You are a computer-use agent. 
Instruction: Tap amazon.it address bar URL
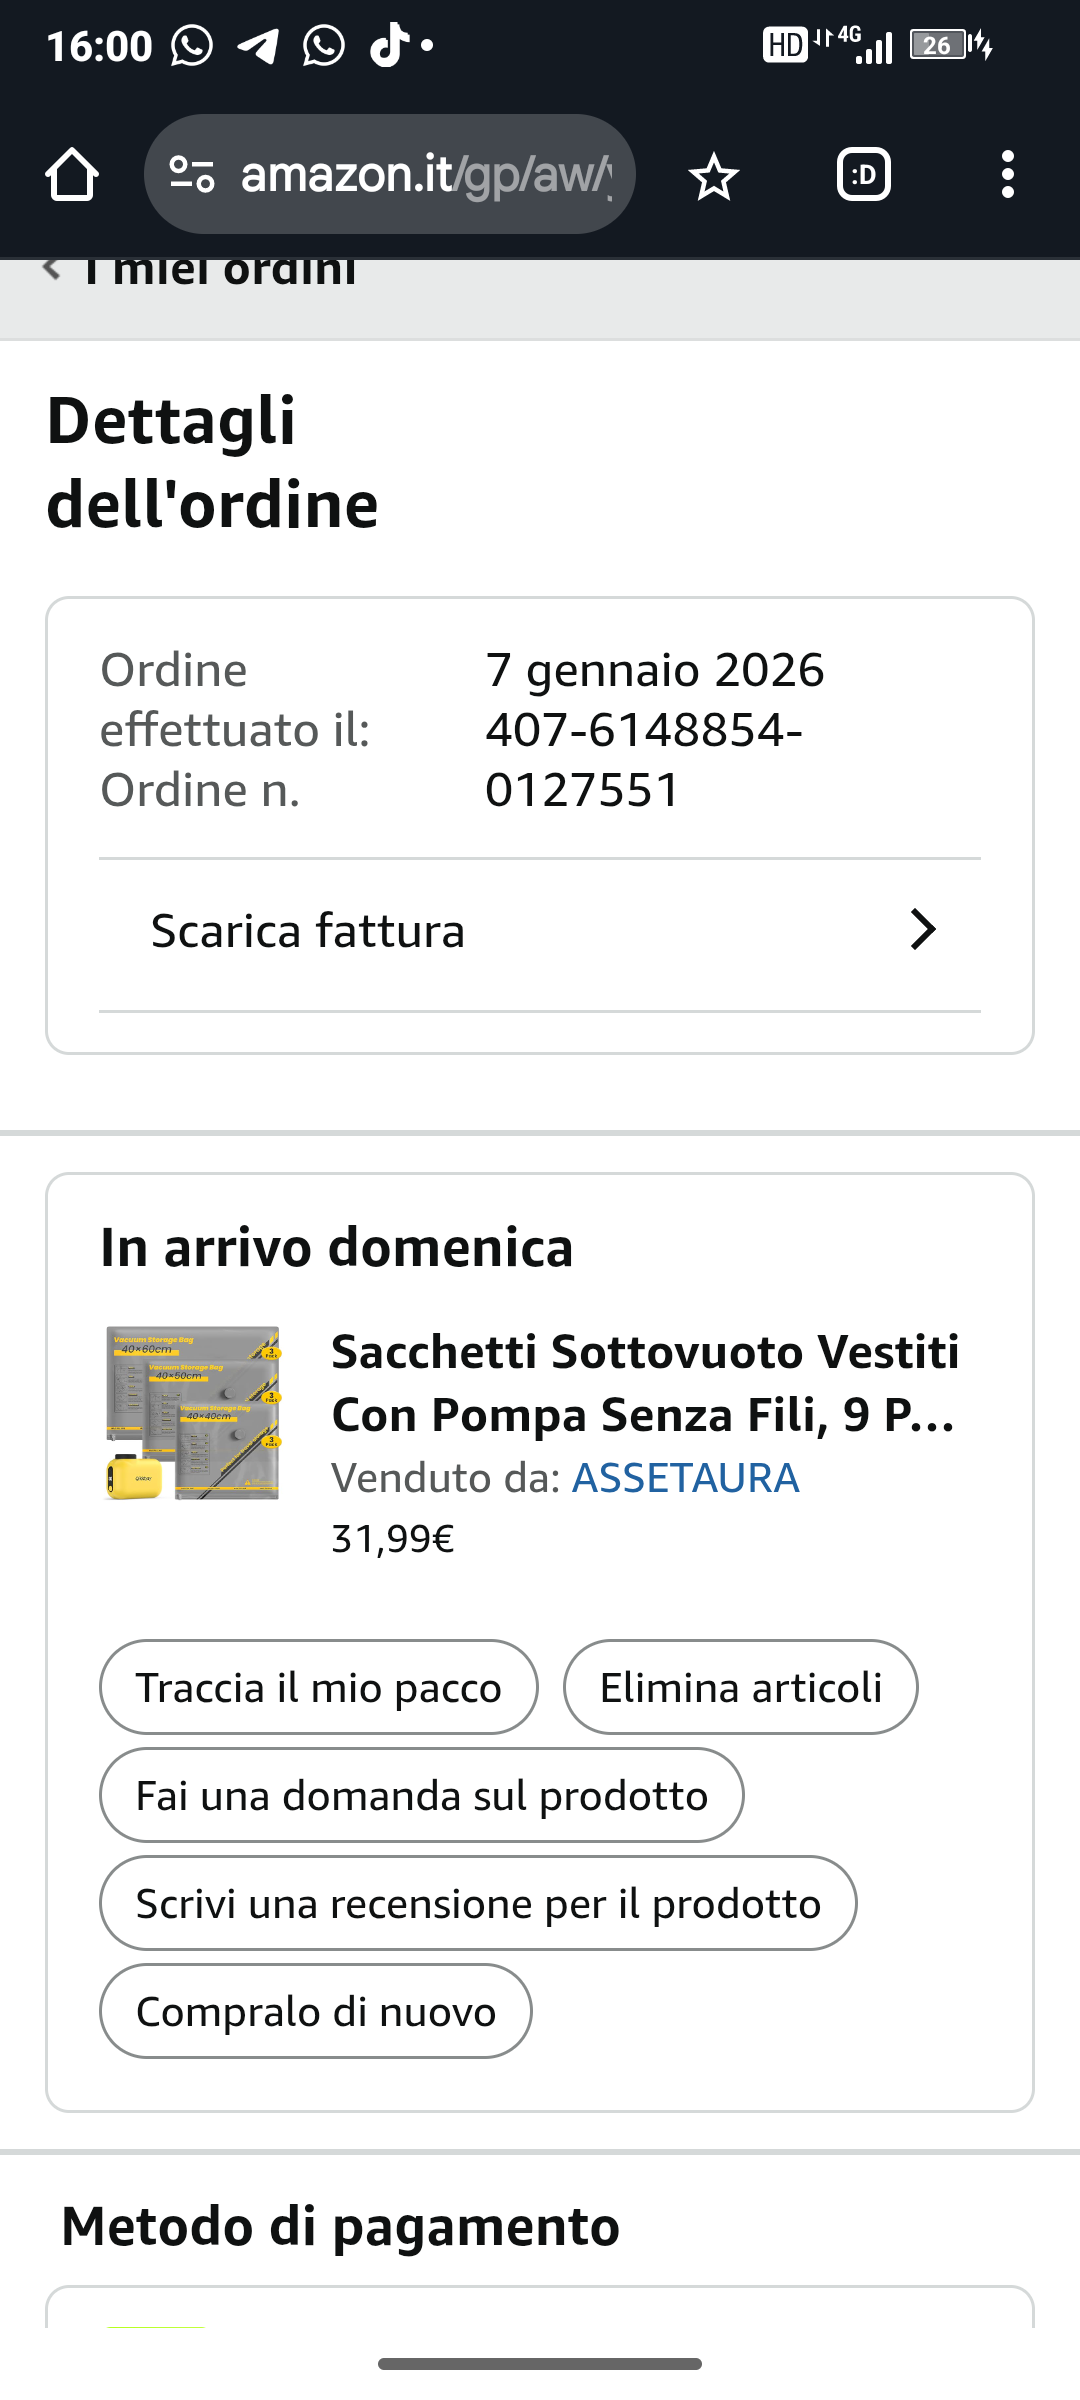click(426, 175)
